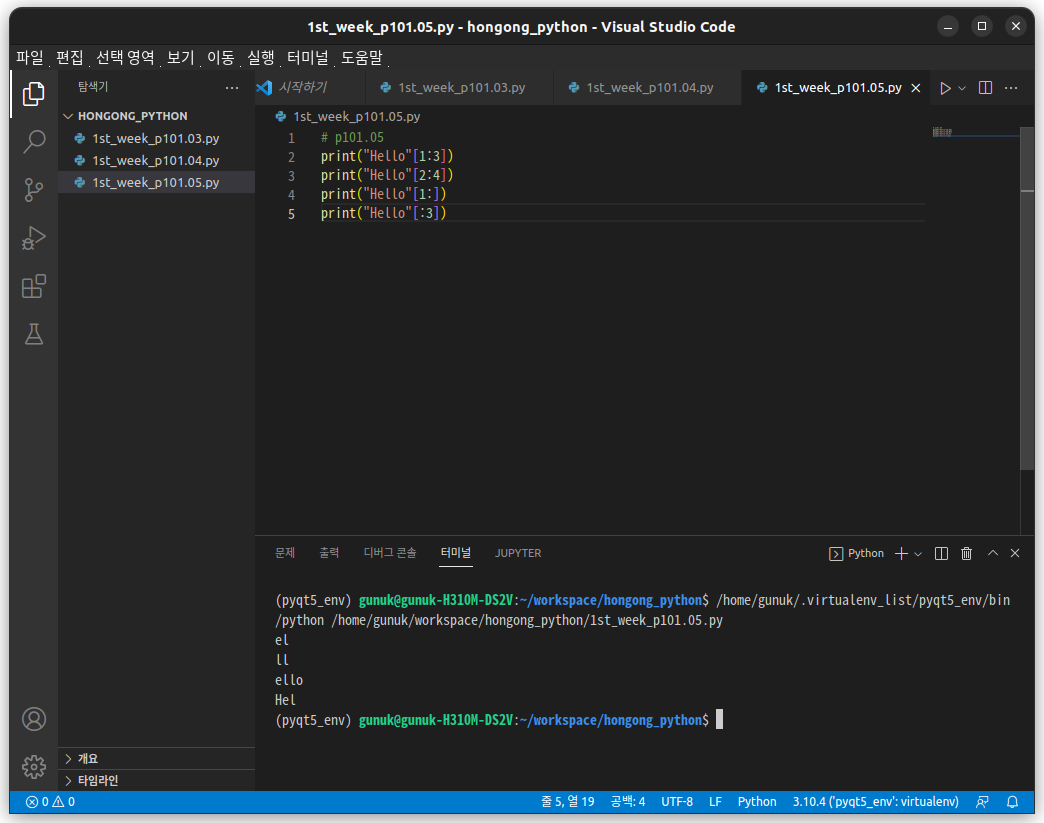
Task: Click the breadcrumb 1st_week_p101.05.py
Action: pos(357,117)
